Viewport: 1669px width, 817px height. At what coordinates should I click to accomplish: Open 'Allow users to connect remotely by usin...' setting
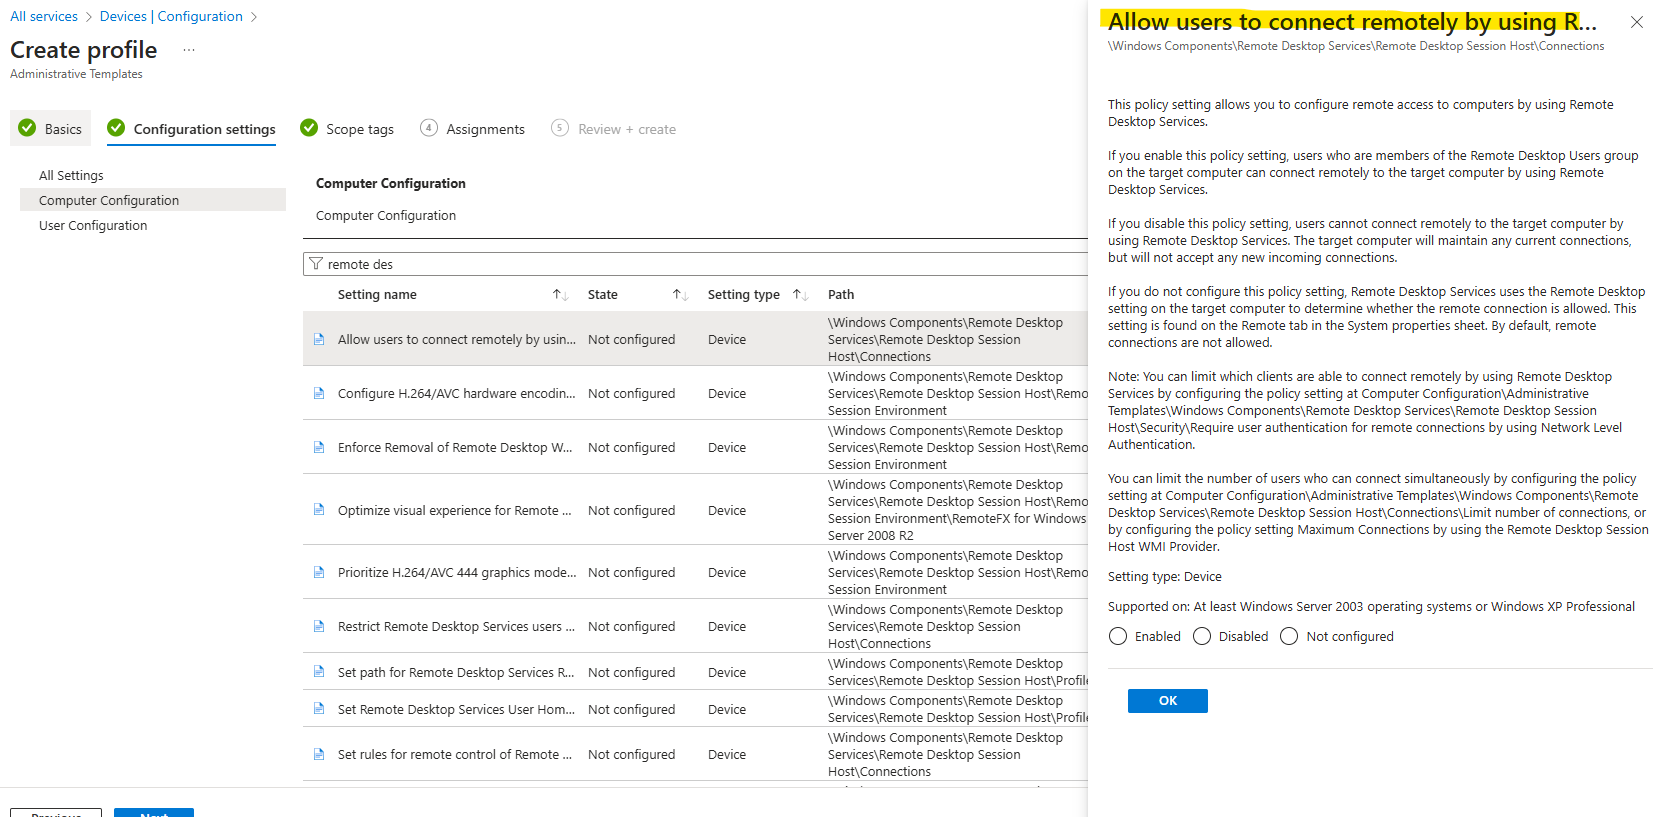point(457,339)
